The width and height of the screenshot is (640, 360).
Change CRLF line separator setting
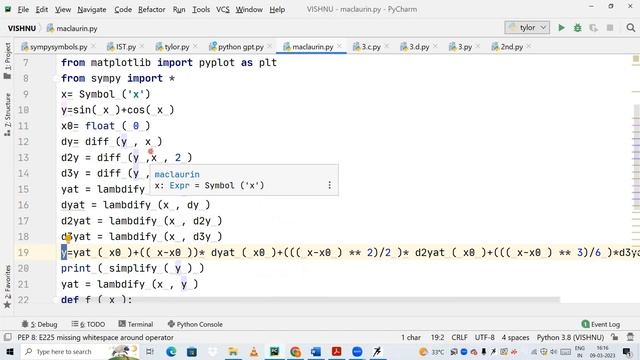[x=460, y=338]
